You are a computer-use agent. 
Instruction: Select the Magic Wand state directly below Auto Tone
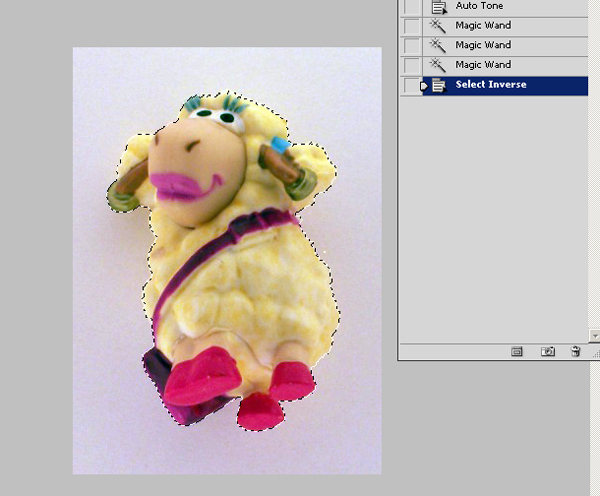[x=505, y=26]
